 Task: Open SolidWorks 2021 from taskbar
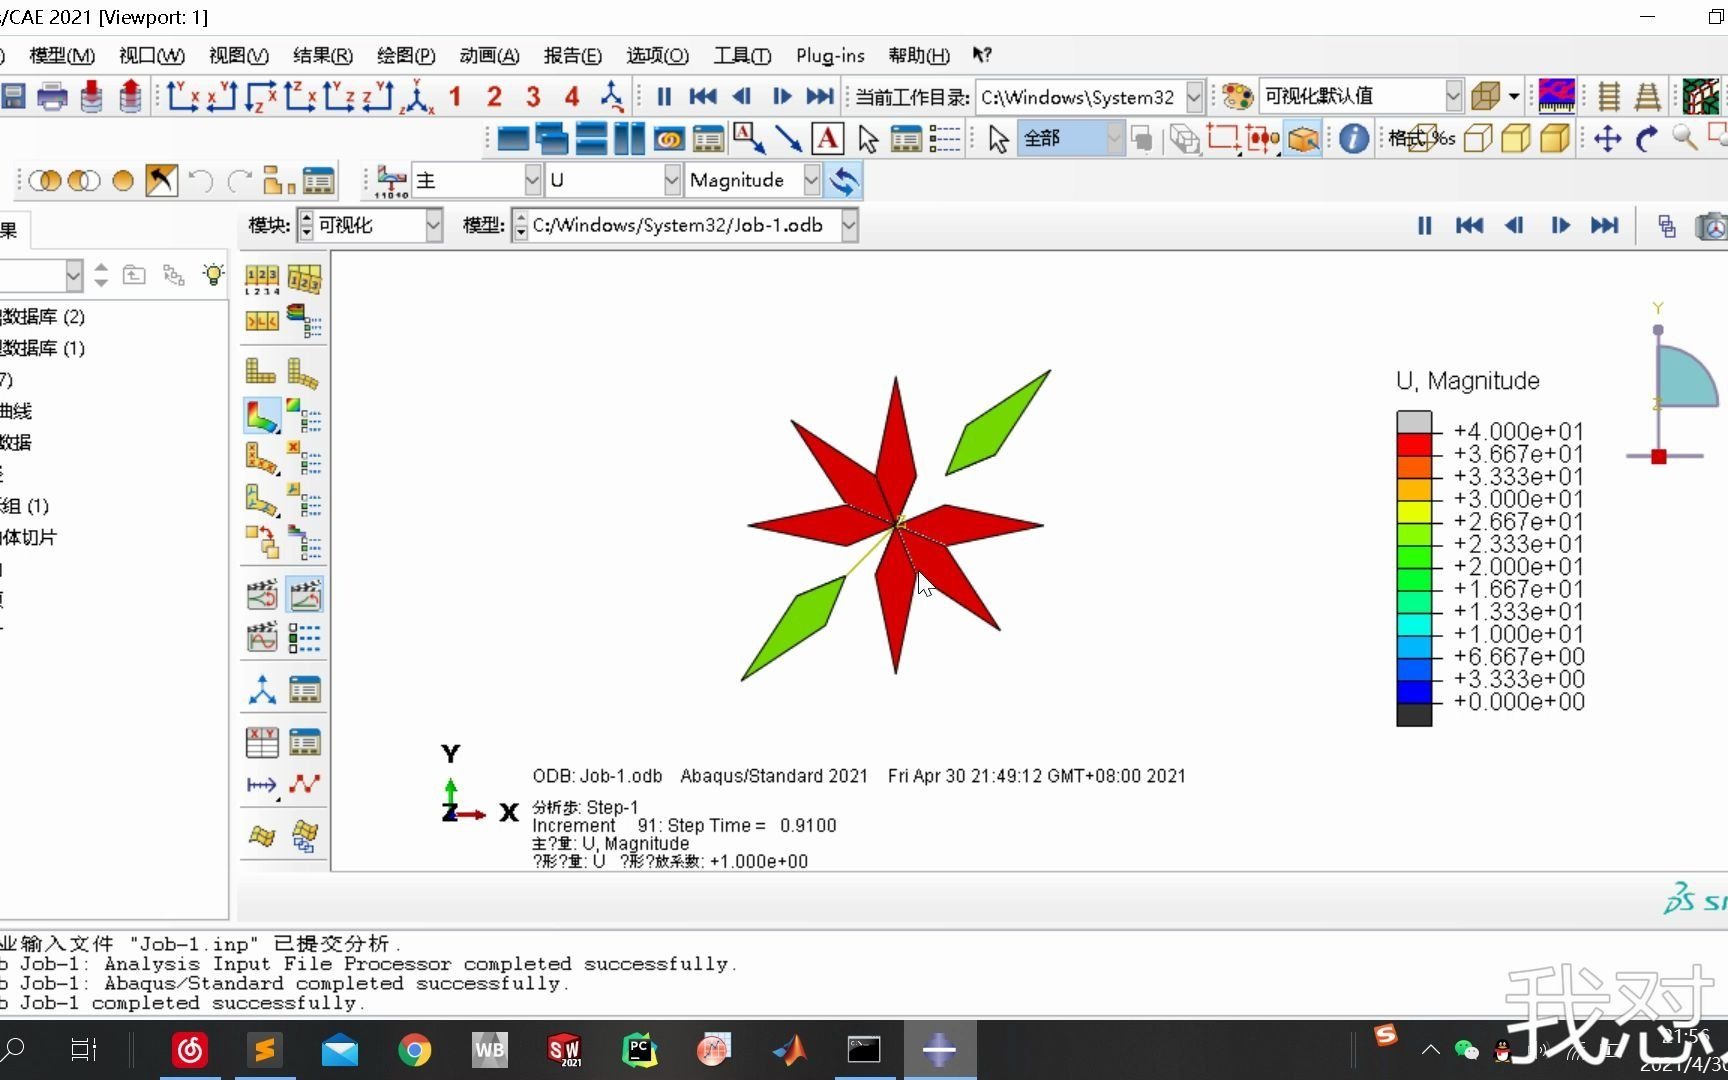[x=564, y=1050]
